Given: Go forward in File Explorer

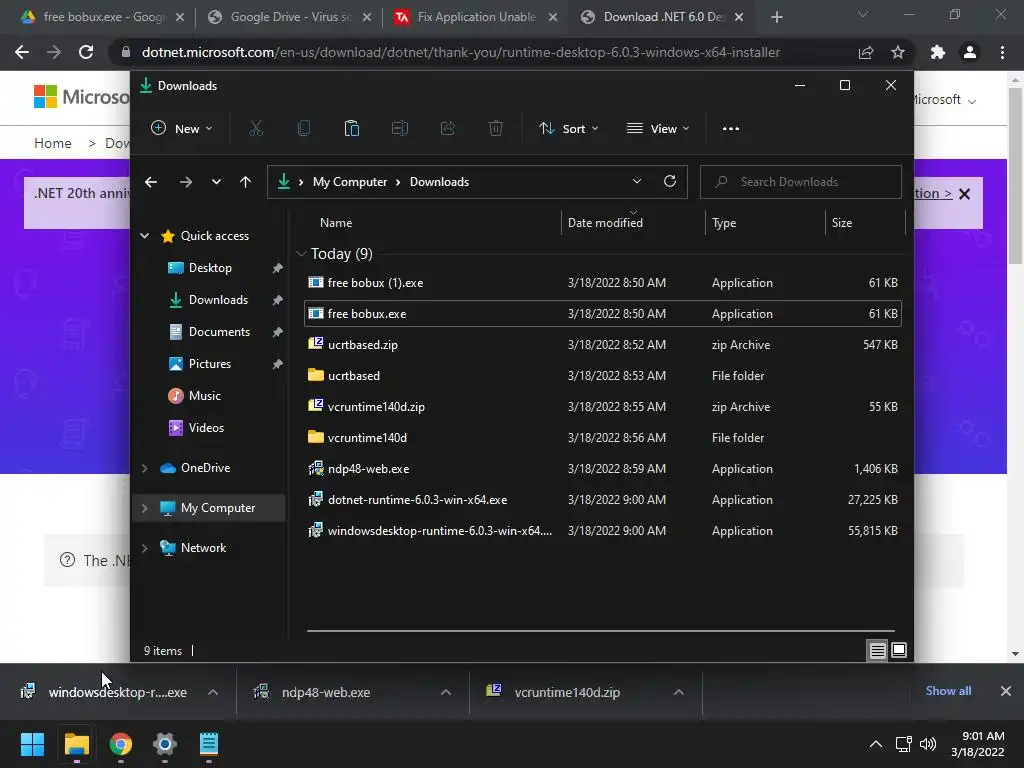Looking at the screenshot, I should click(x=186, y=182).
